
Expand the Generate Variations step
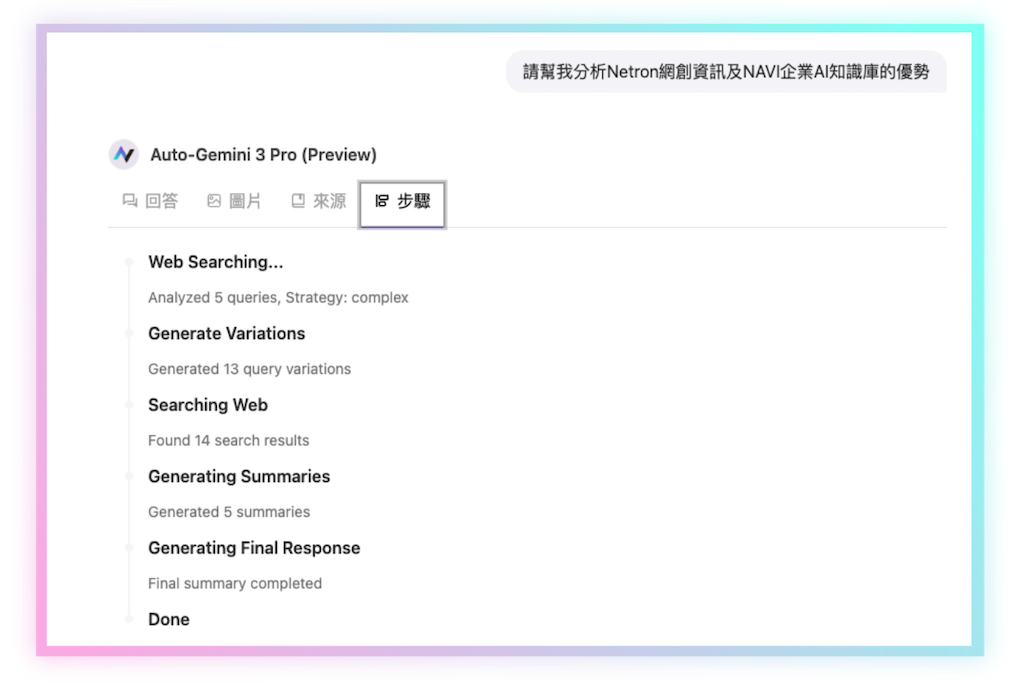226,334
